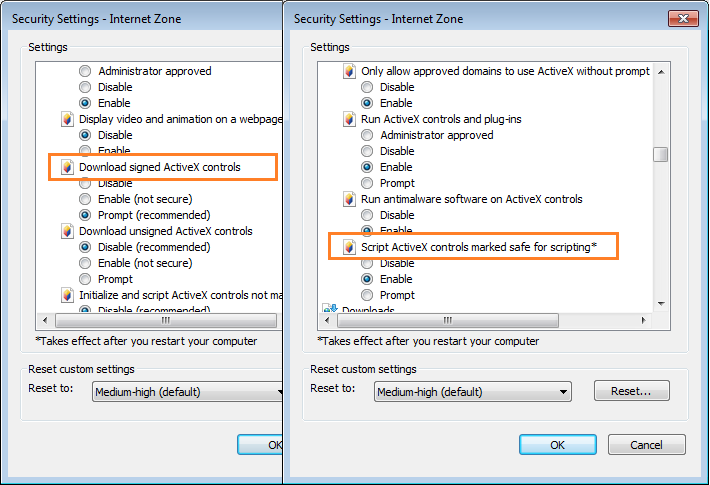Click shield icon next to Run ActiveX controls and plug-ins
The image size is (710, 485).
(349, 119)
